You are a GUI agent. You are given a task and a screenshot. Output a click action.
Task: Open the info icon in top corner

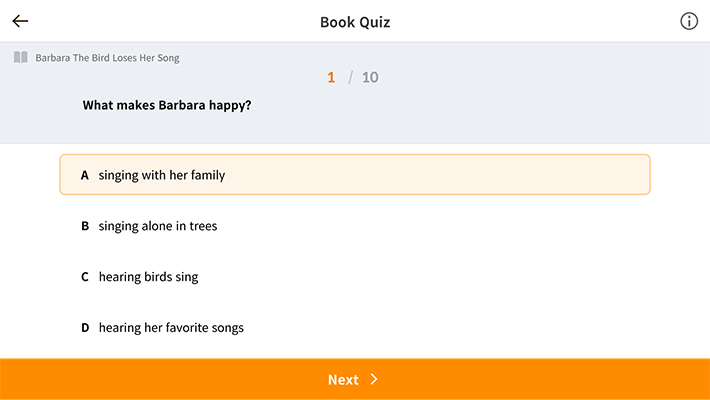pyautogui.click(x=689, y=21)
